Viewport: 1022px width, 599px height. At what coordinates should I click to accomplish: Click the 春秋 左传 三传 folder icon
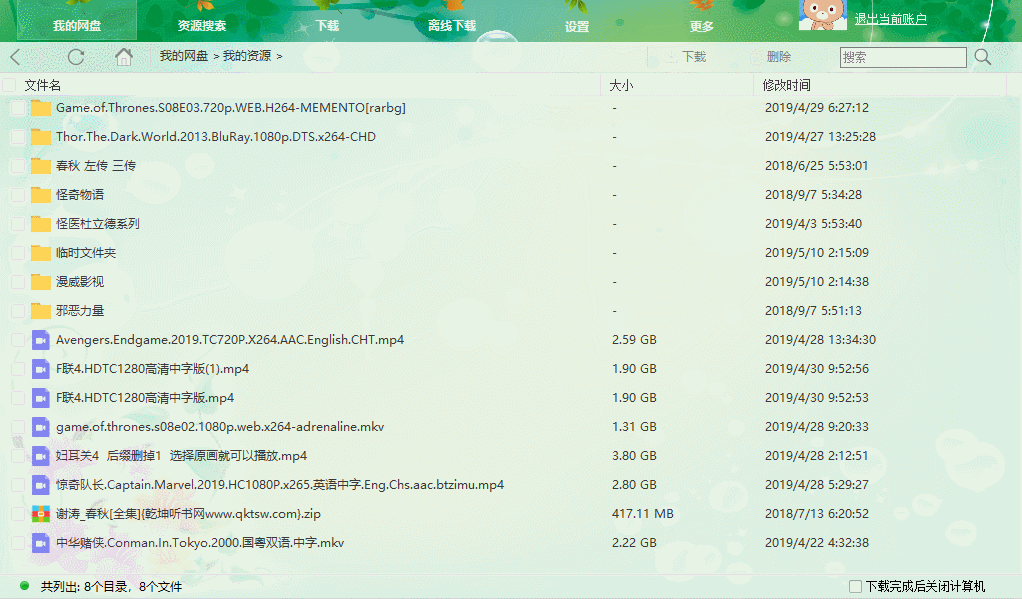[x=40, y=166]
